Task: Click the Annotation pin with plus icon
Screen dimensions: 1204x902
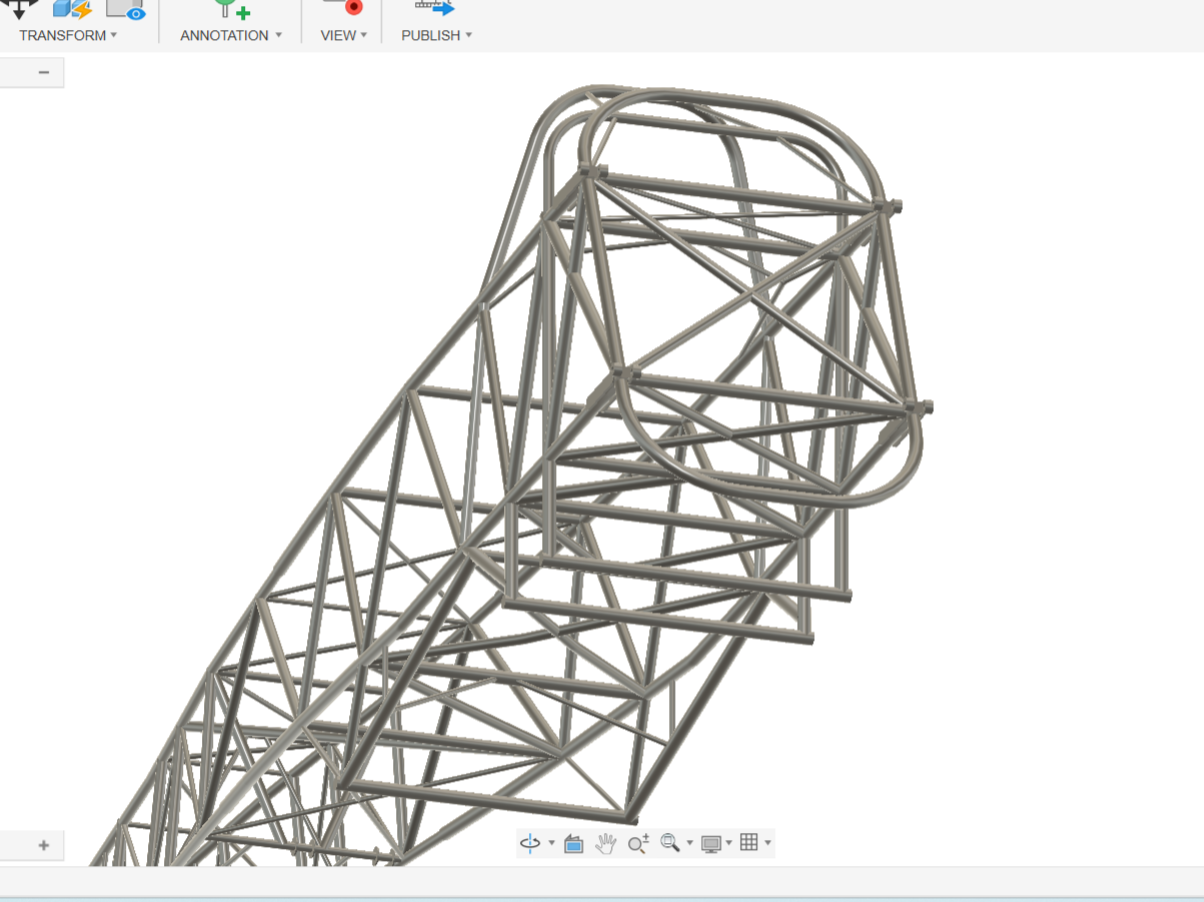Action: (x=232, y=9)
